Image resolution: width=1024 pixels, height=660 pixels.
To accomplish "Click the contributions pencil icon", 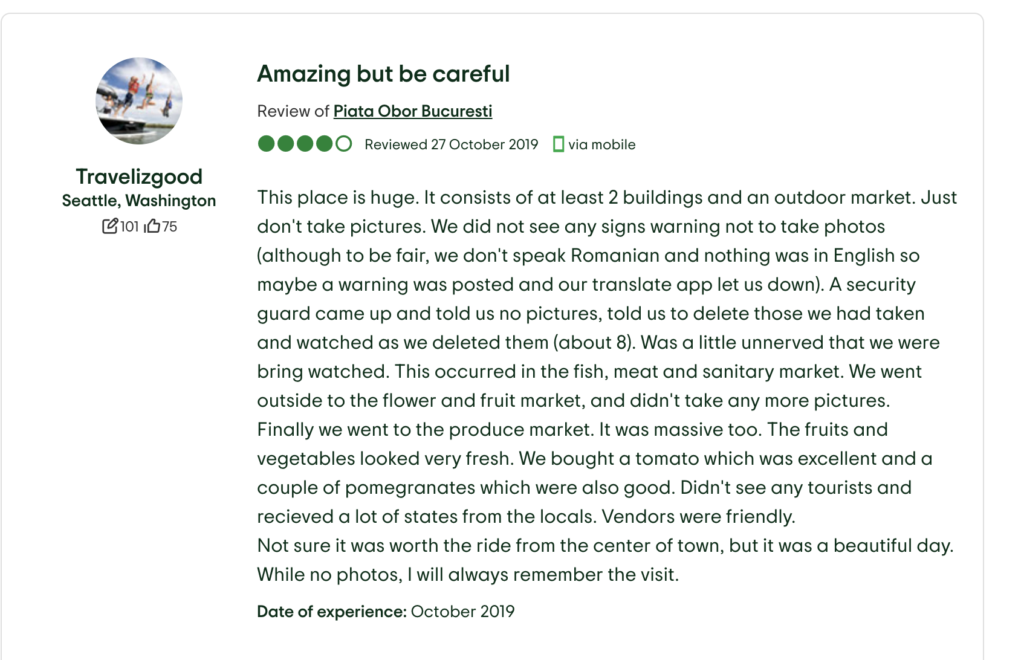I will [x=109, y=226].
